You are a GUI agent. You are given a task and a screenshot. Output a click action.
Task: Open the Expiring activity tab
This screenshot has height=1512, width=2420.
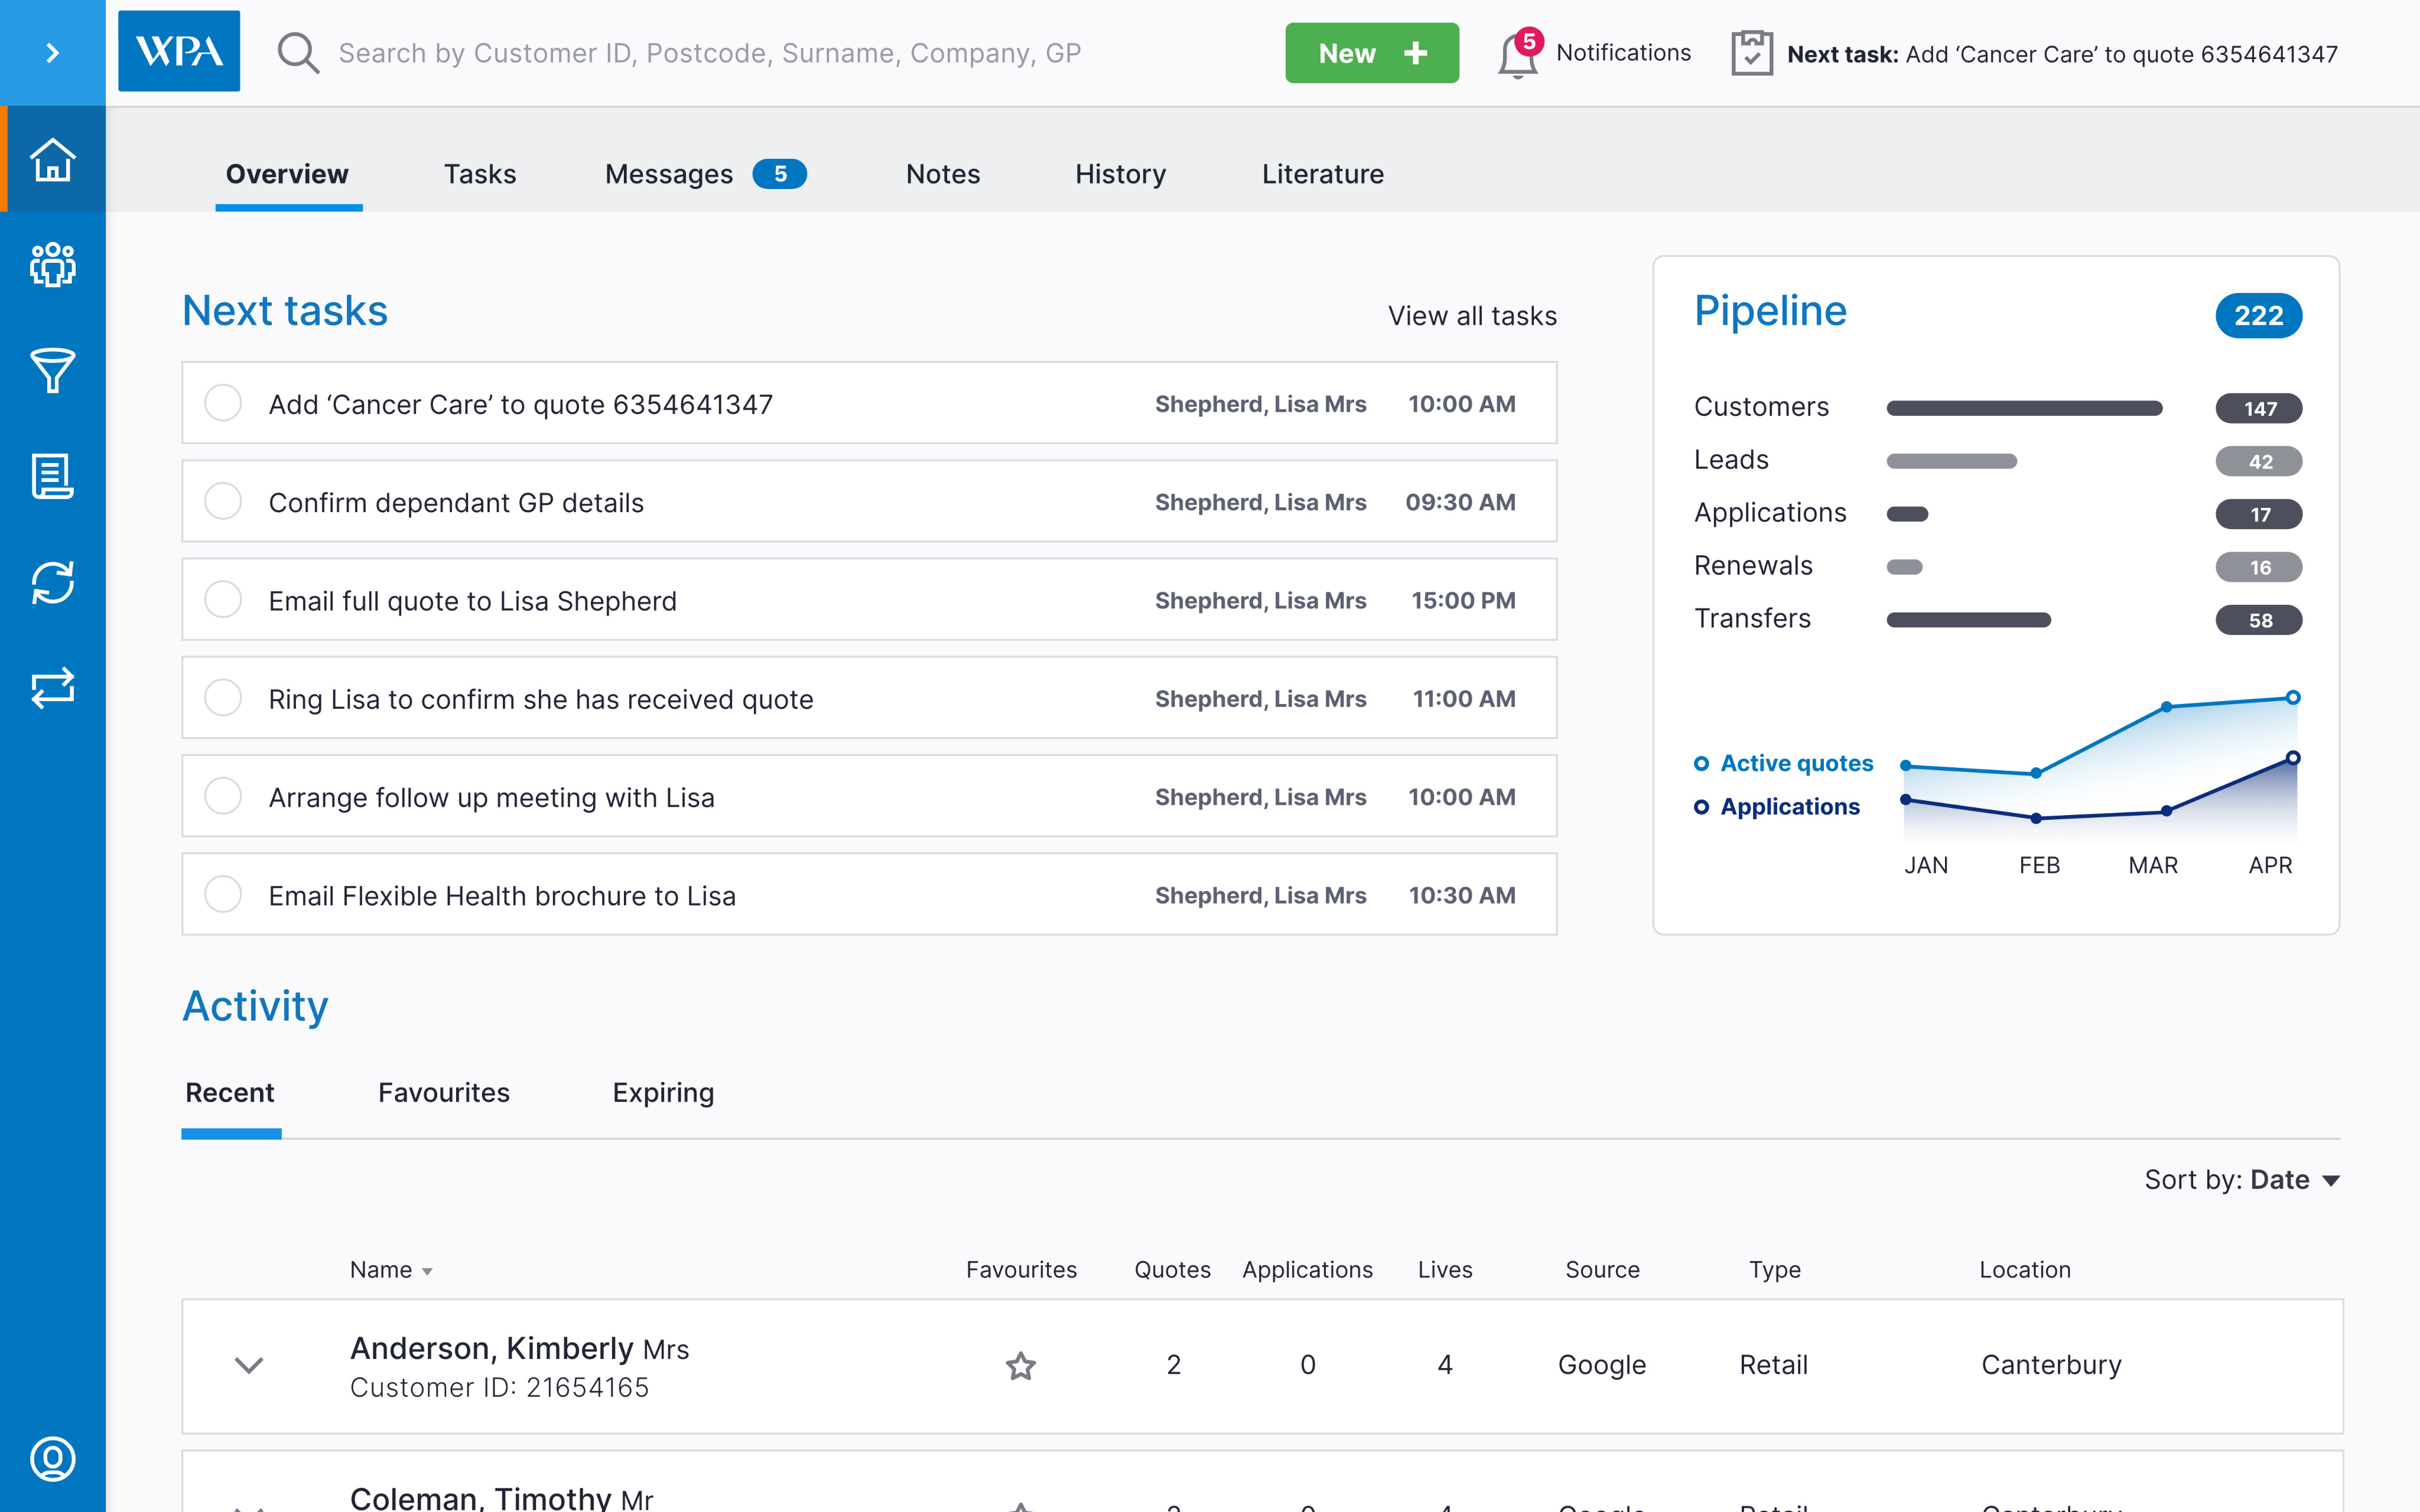(x=662, y=1092)
